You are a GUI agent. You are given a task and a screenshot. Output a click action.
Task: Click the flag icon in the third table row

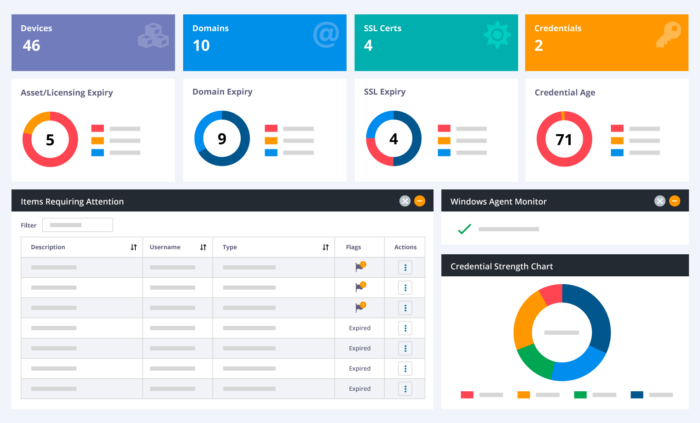360,307
